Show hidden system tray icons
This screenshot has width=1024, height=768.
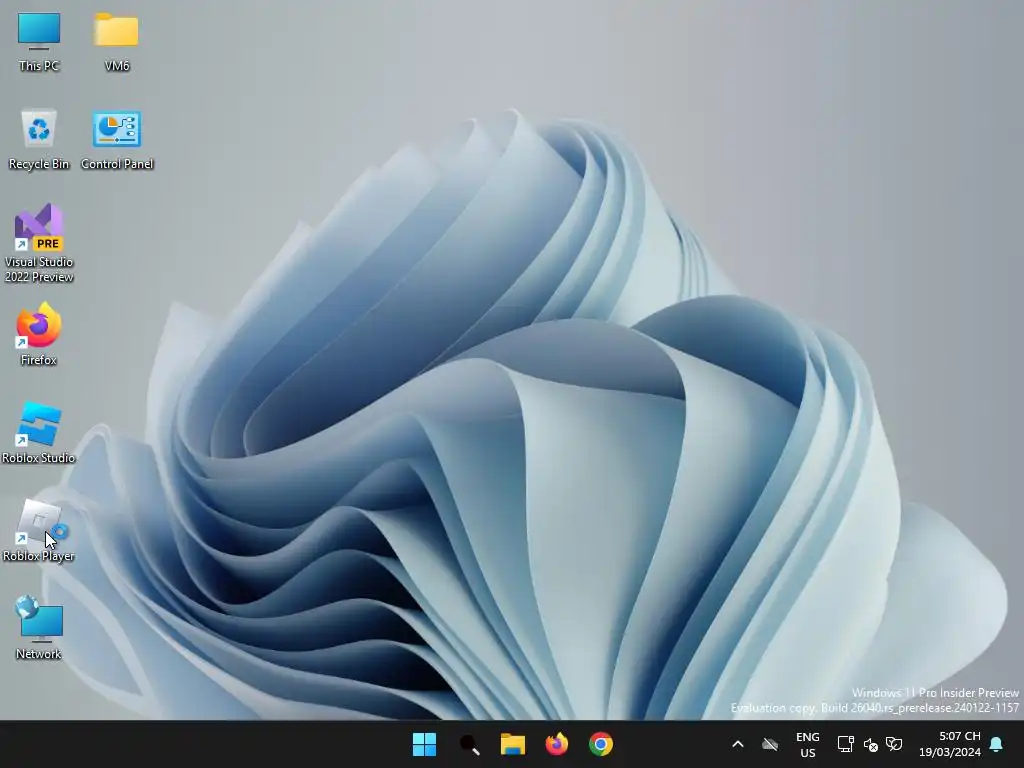(x=738, y=744)
